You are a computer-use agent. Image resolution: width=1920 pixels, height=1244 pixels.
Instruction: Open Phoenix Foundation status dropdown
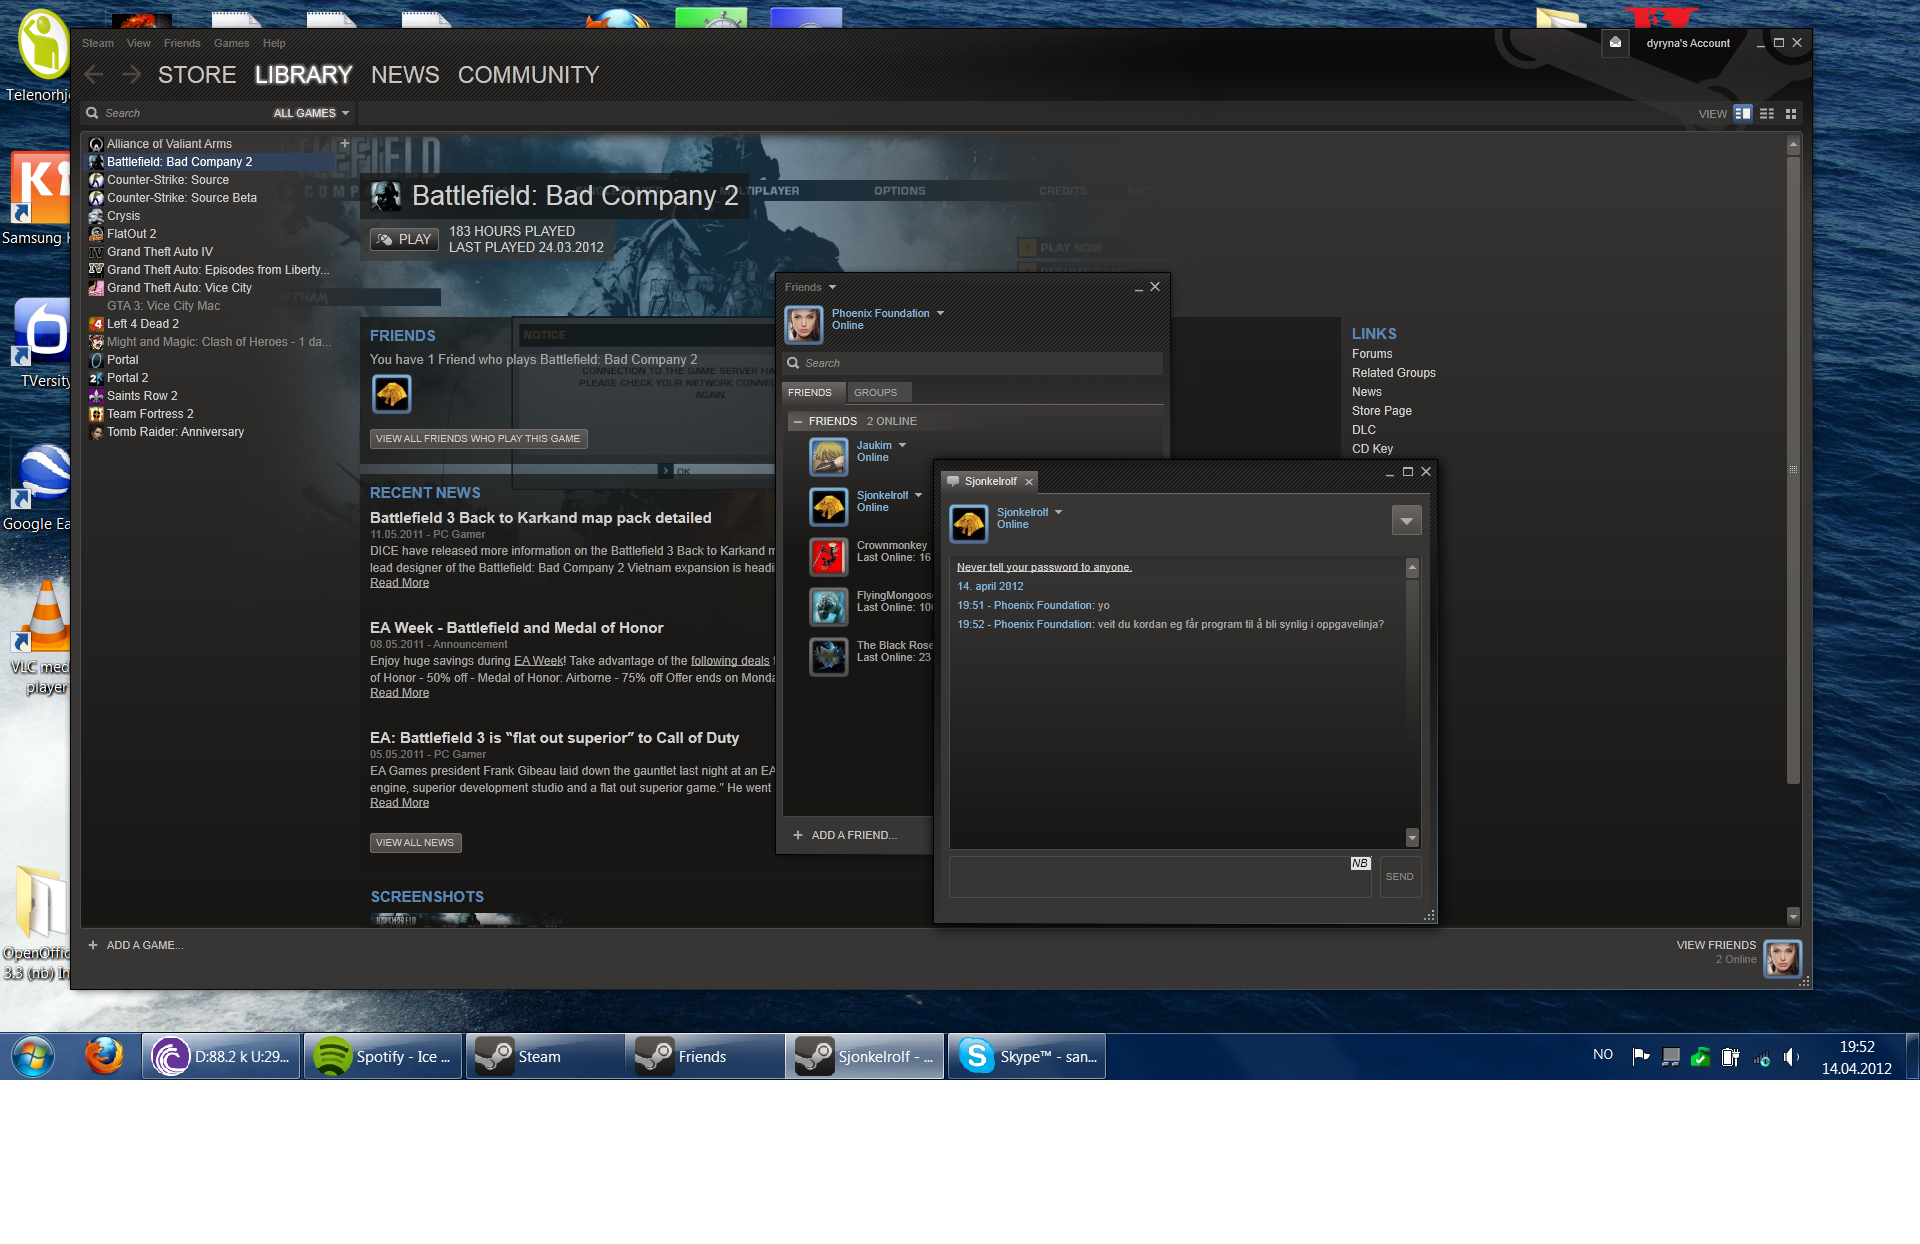940,313
